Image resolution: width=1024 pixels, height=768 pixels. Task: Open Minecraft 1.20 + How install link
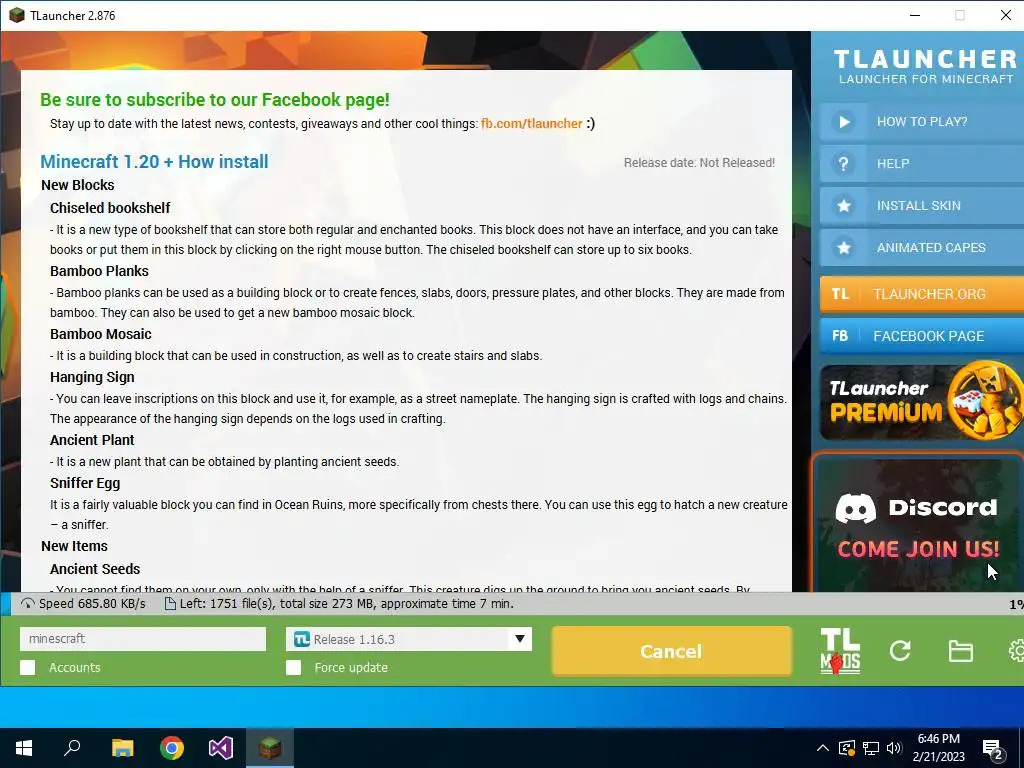[x=154, y=162]
